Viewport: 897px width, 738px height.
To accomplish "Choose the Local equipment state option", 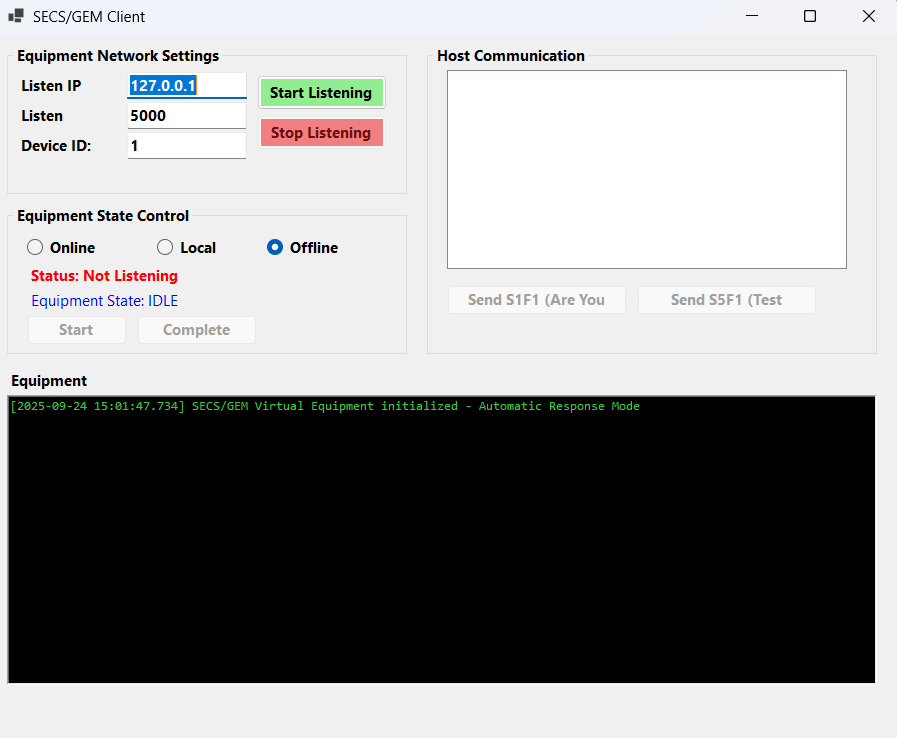I will click(166, 248).
